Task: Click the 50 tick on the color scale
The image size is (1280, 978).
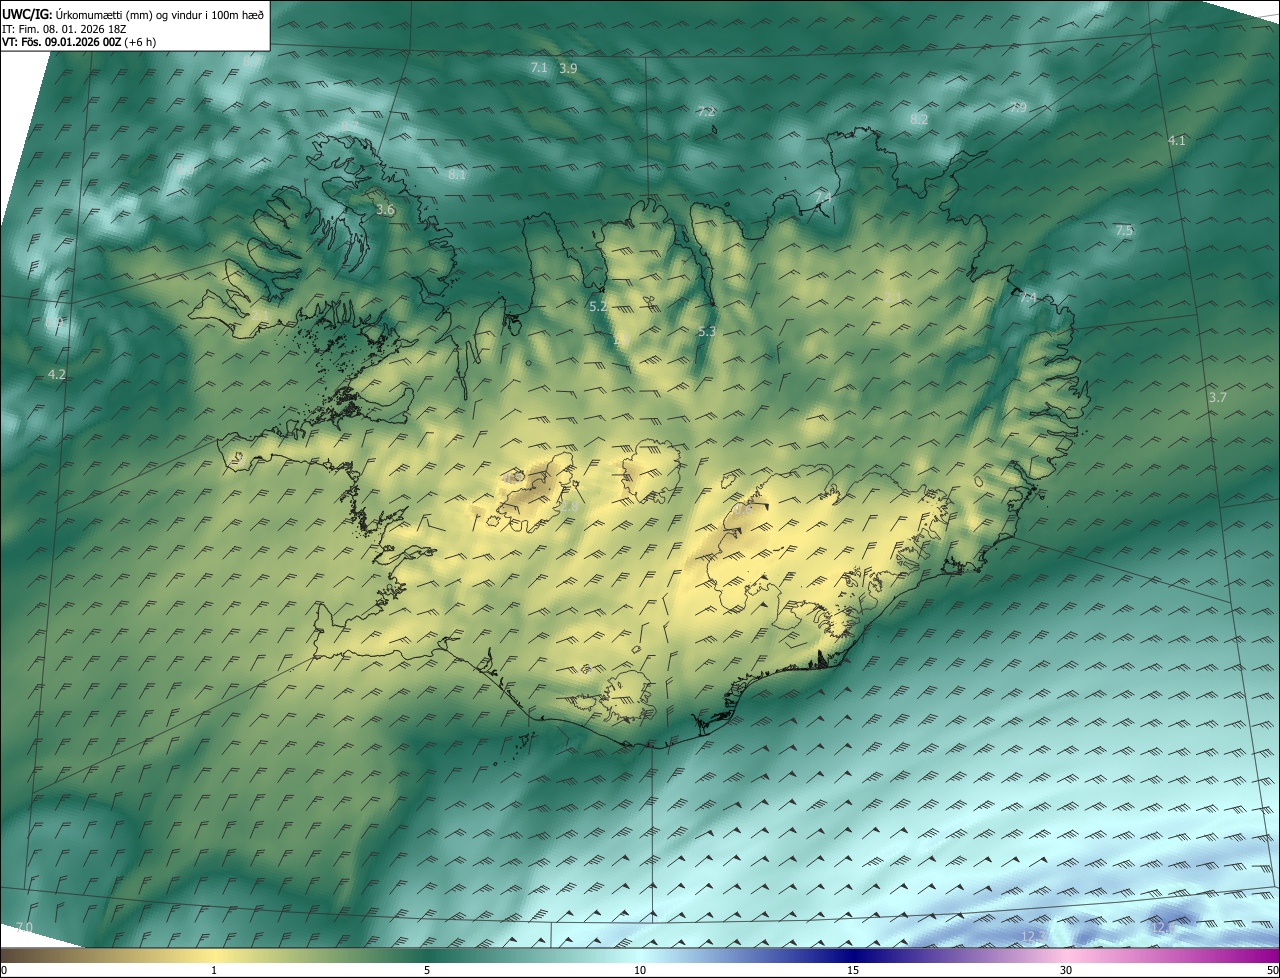Action: click(1272, 971)
